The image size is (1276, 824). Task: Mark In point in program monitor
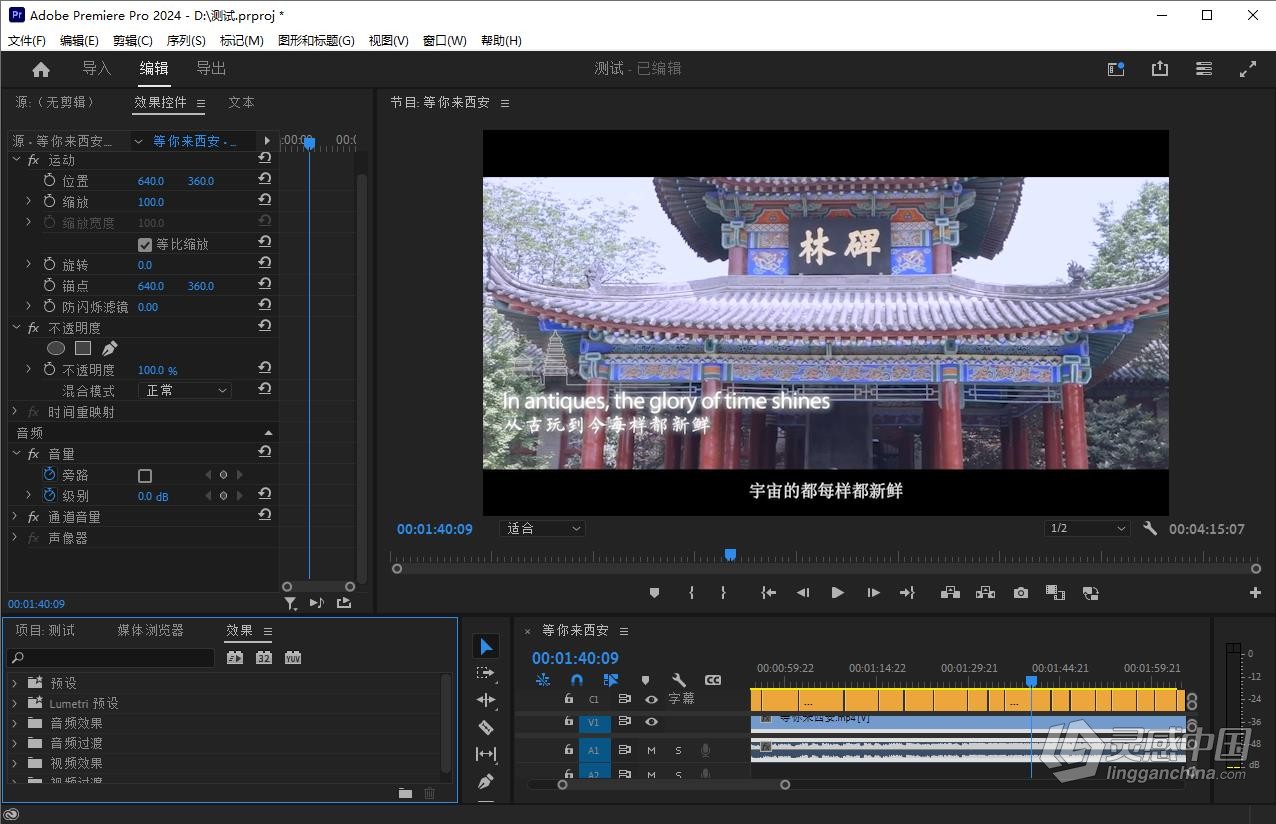tap(691, 593)
